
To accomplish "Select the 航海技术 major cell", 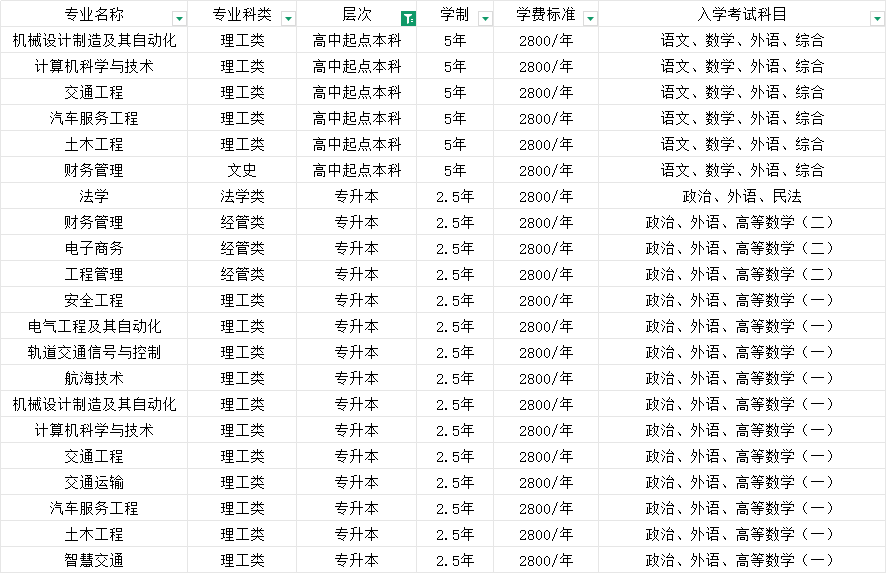I will [x=94, y=378].
